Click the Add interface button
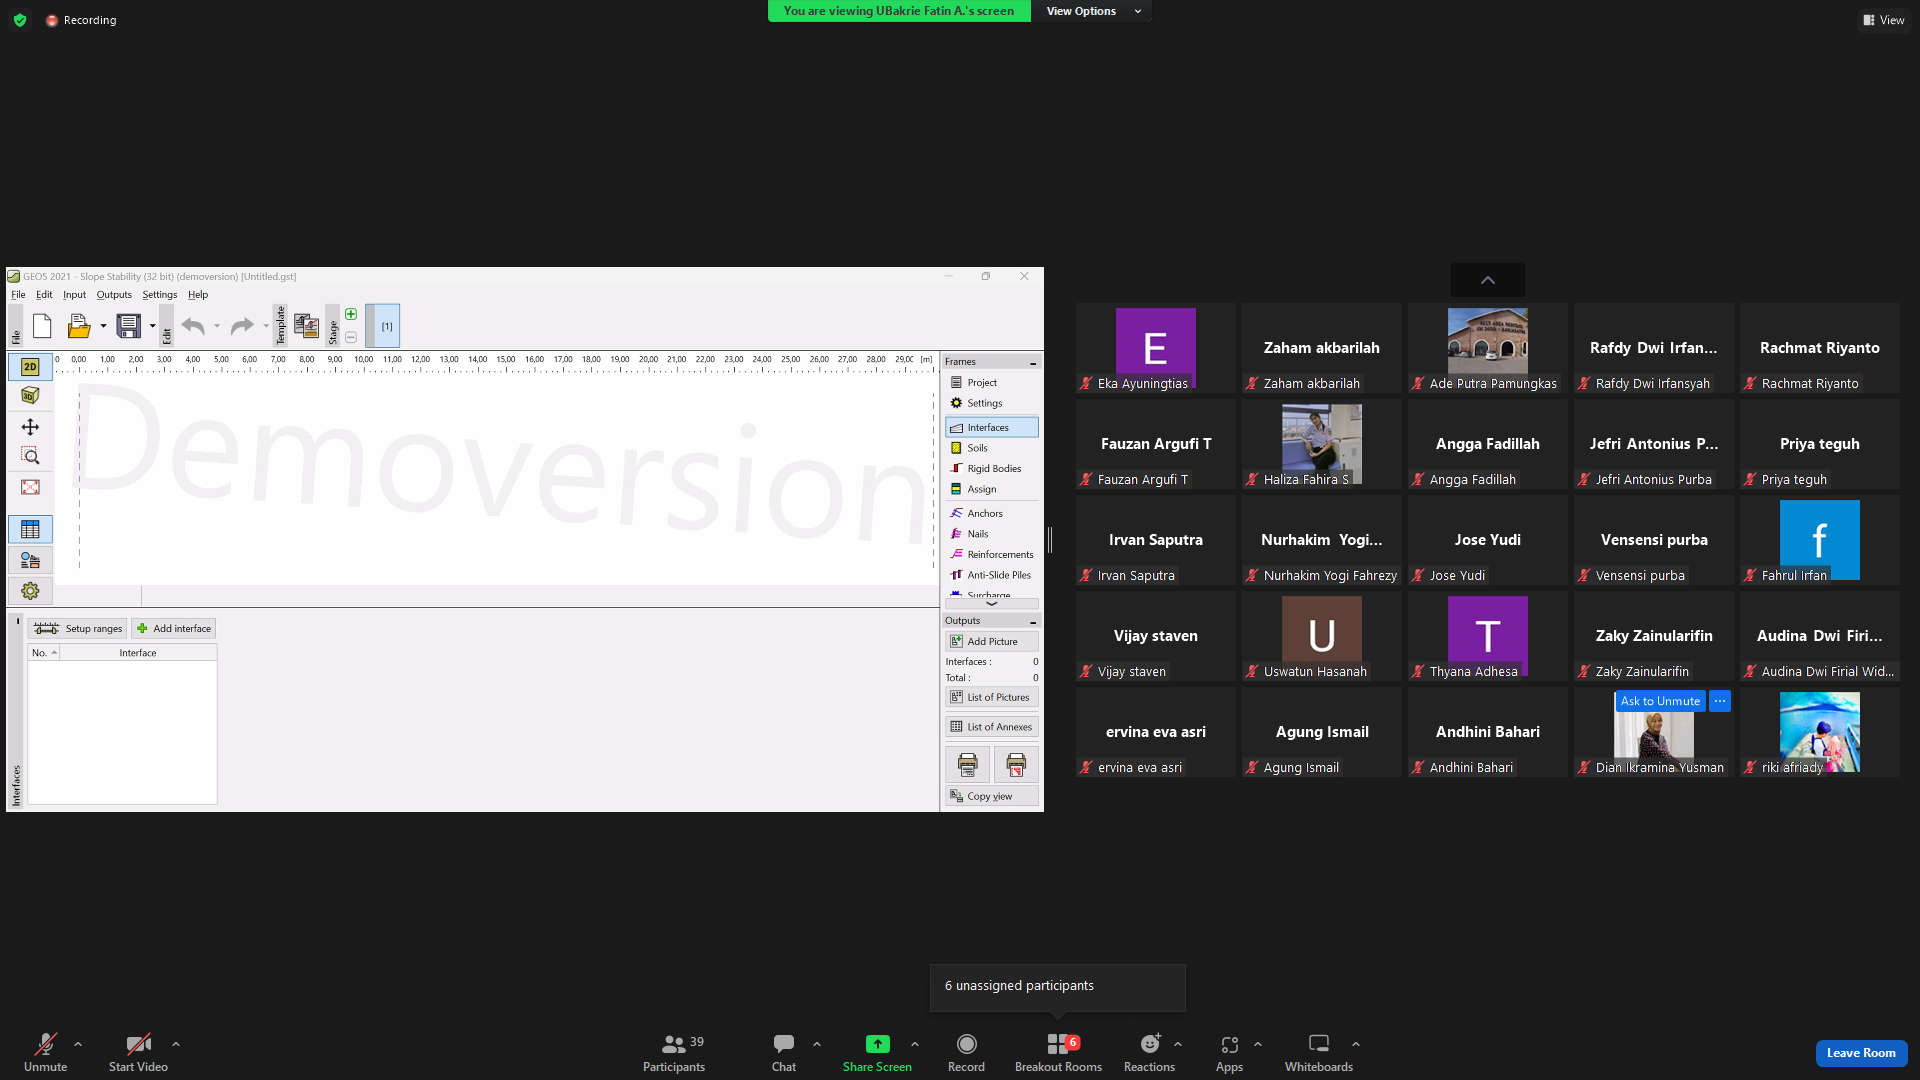1920x1080 pixels. pyautogui.click(x=174, y=629)
